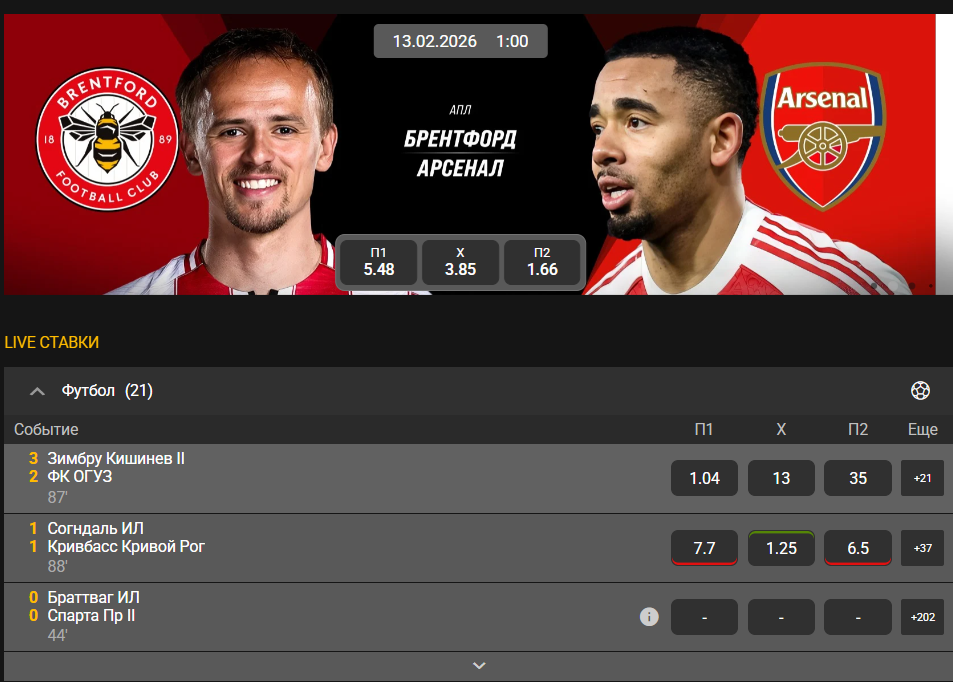Screen dimensions: 953x682
Task: Select П2 odds 1.66 for Арсенал
Action: point(542,262)
